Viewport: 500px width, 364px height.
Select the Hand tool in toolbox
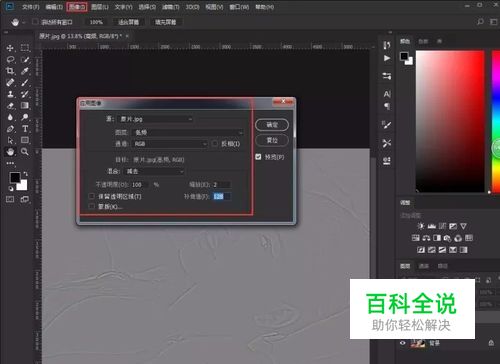[10, 152]
